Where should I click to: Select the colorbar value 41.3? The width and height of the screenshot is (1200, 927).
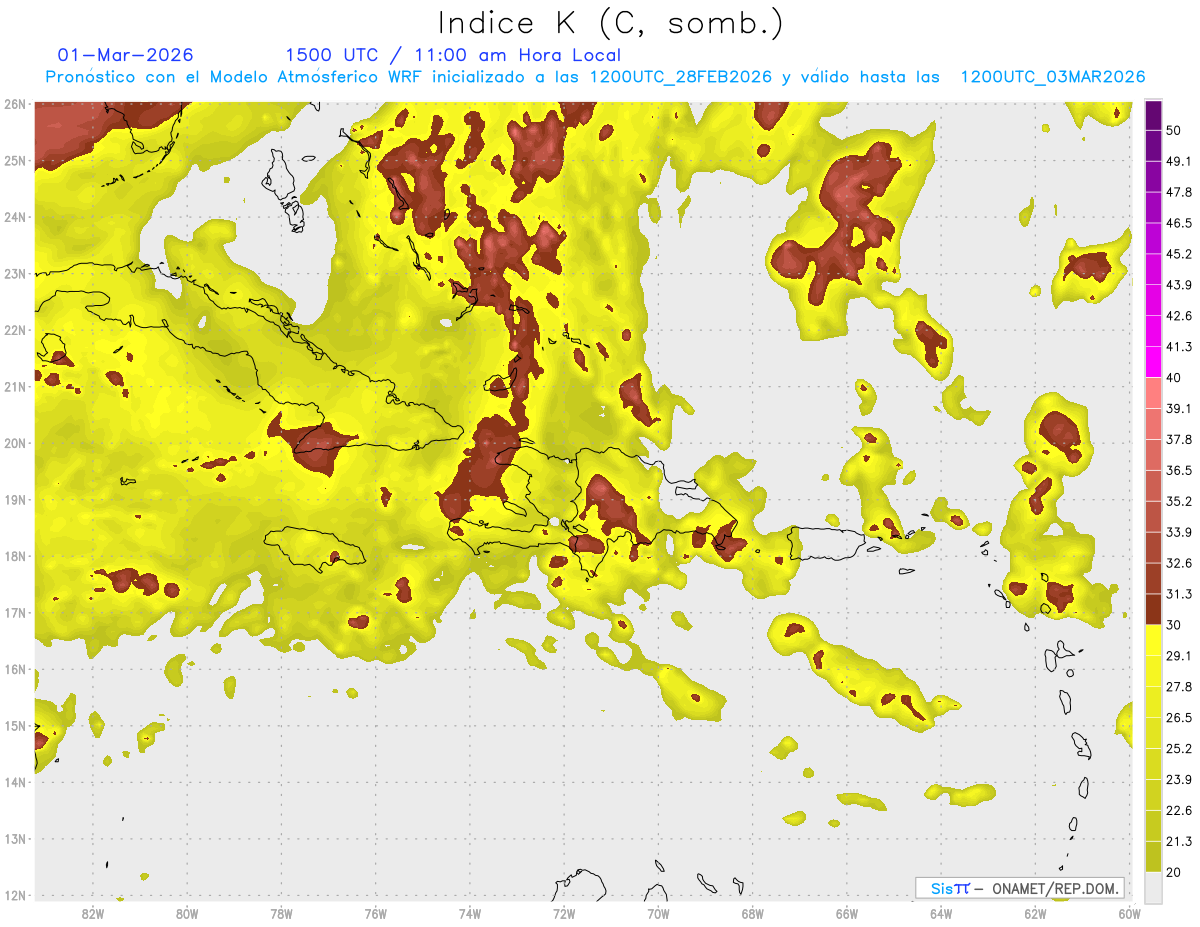(x=1179, y=347)
